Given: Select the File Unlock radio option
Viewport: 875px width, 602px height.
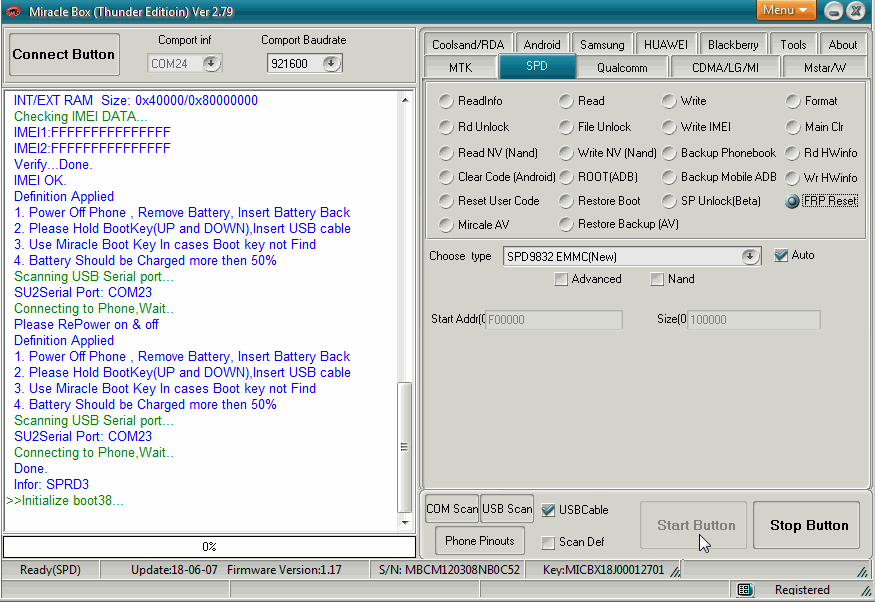Looking at the screenshot, I should pyautogui.click(x=566, y=127).
